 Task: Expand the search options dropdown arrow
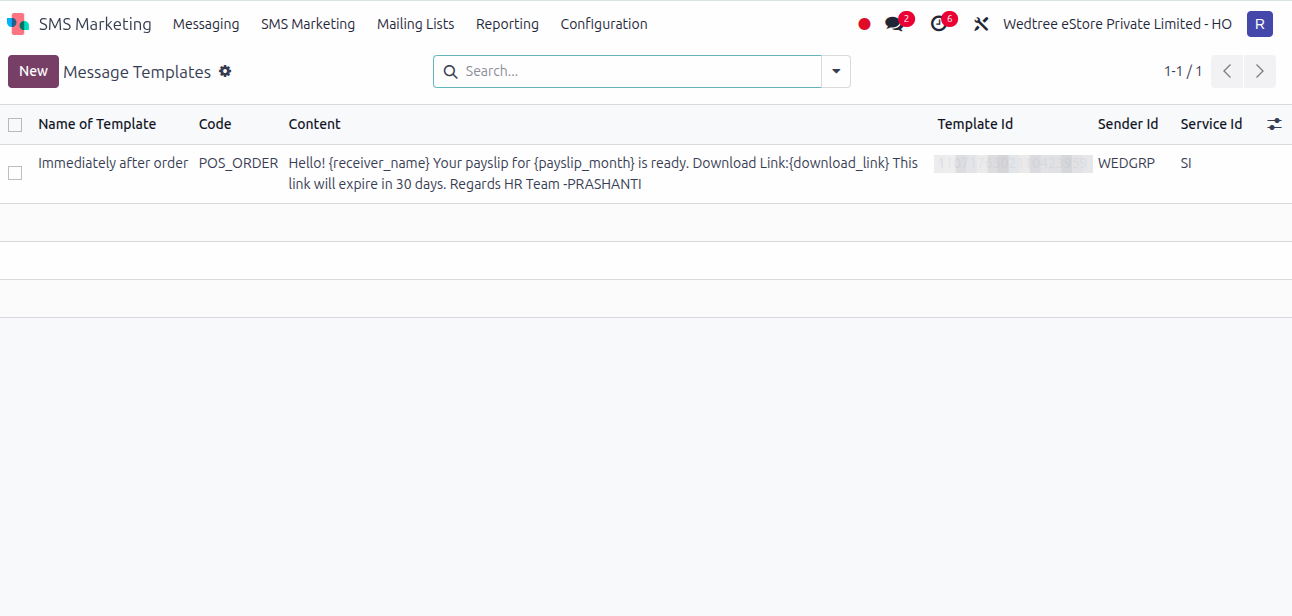(836, 71)
